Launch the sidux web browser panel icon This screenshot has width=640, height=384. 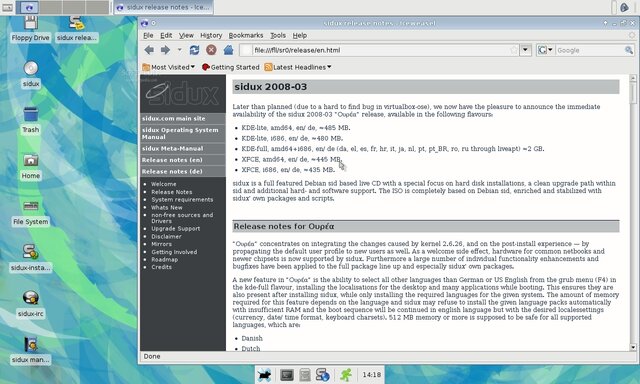coord(322,375)
